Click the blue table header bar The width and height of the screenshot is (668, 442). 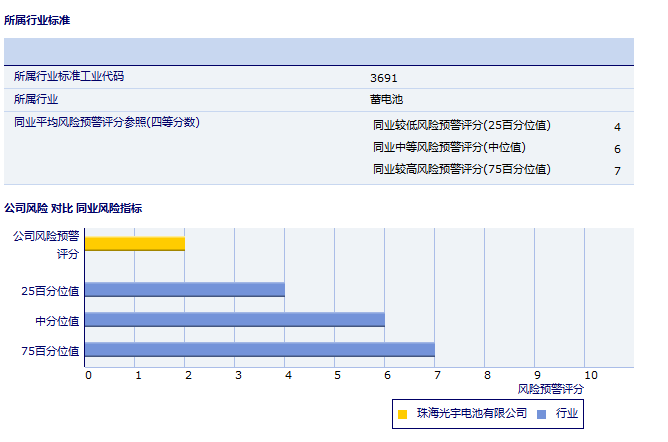pos(319,51)
